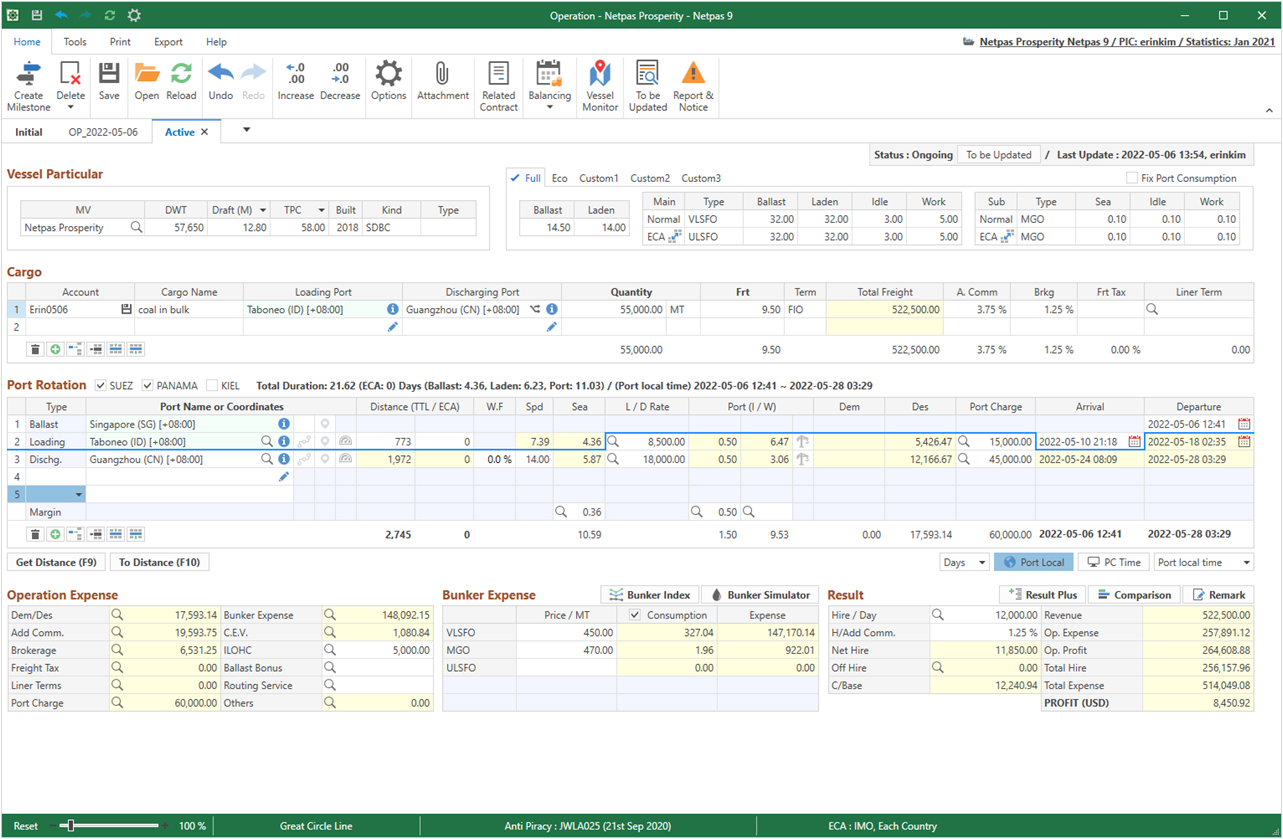Screen dimensions: 1283x839
Task: Click the green add row icon under Cargo
Action: click(x=54, y=349)
